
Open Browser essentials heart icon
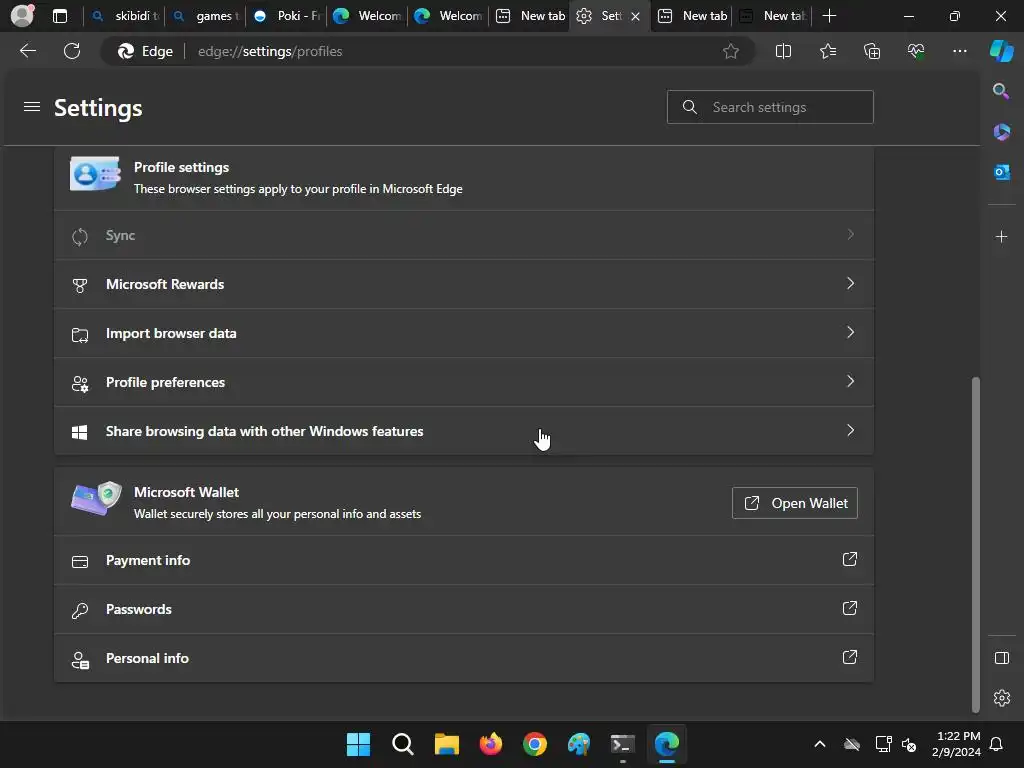916,51
